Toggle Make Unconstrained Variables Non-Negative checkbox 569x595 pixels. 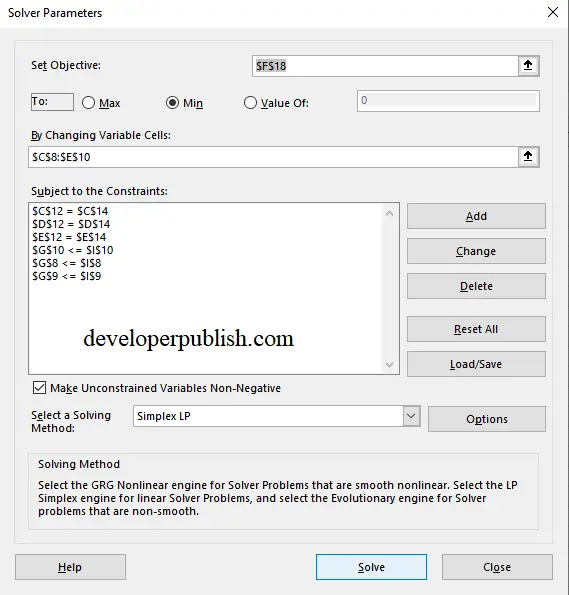(x=39, y=388)
